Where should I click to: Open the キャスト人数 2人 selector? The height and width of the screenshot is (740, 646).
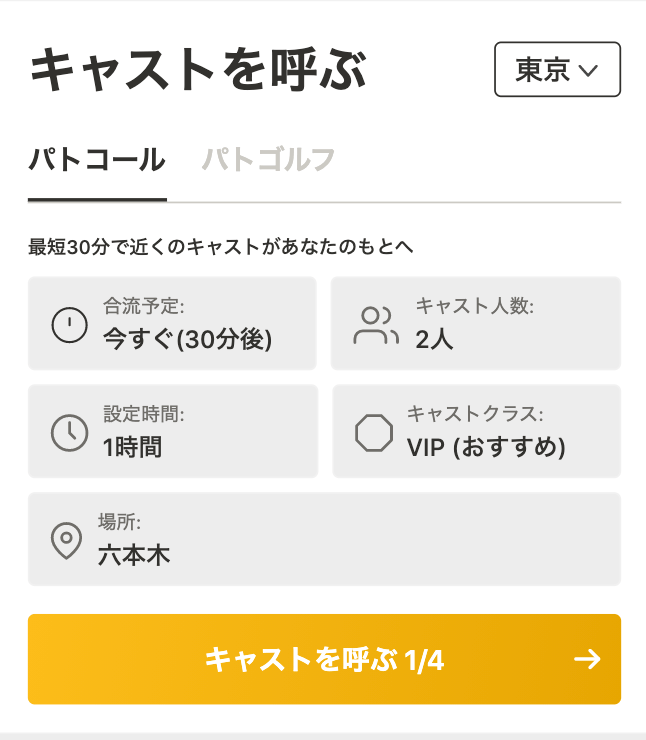tap(476, 324)
